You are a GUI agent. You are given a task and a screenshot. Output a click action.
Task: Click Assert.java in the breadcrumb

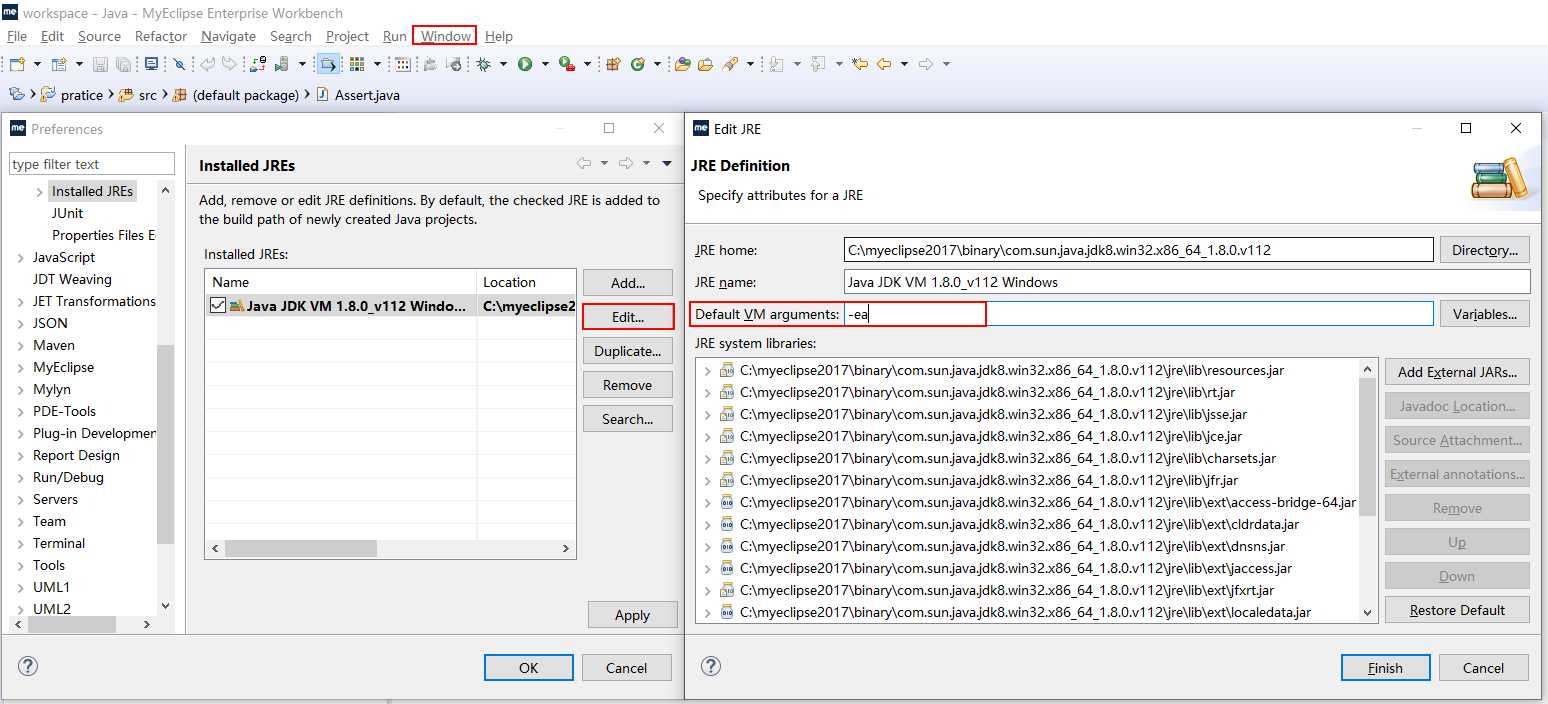click(x=366, y=95)
